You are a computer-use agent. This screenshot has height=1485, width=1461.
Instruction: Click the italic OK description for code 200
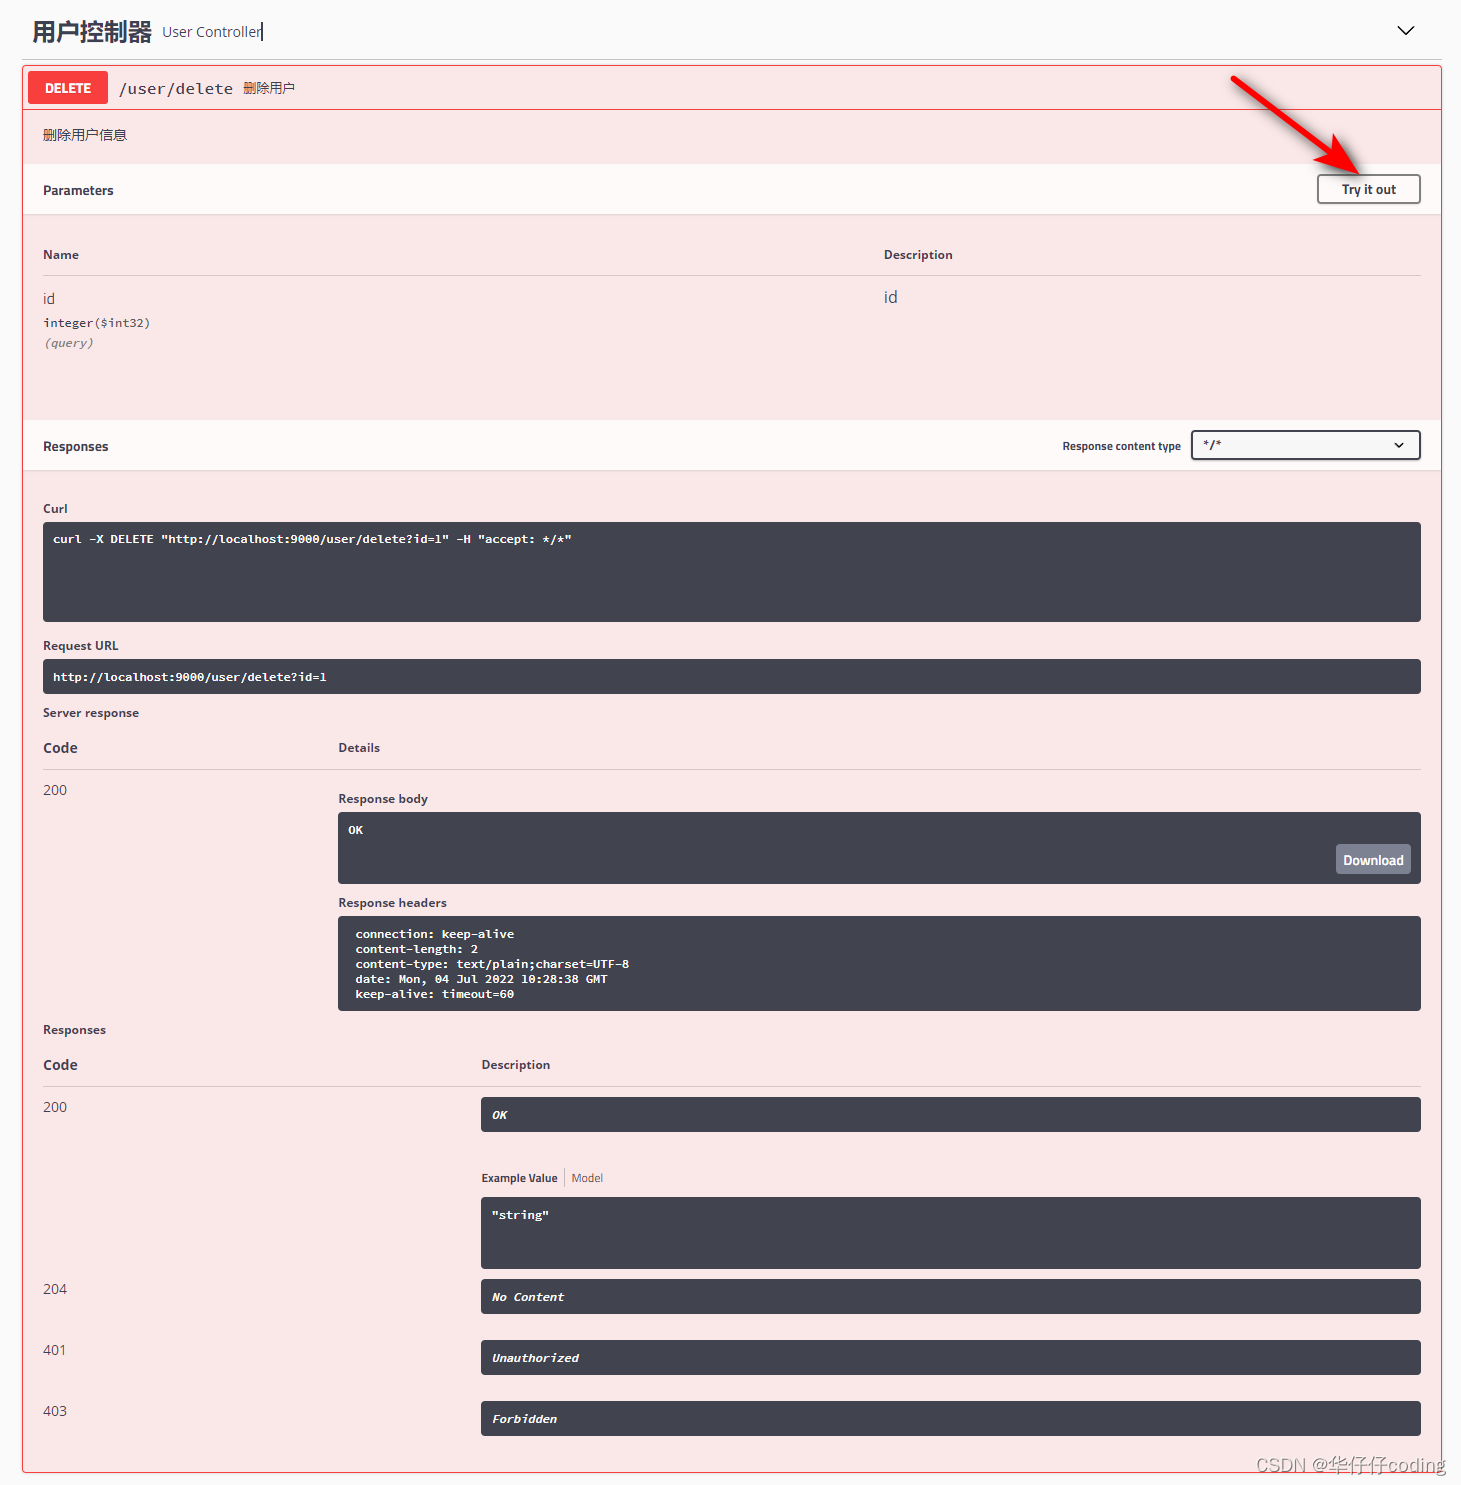tap(500, 1115)
